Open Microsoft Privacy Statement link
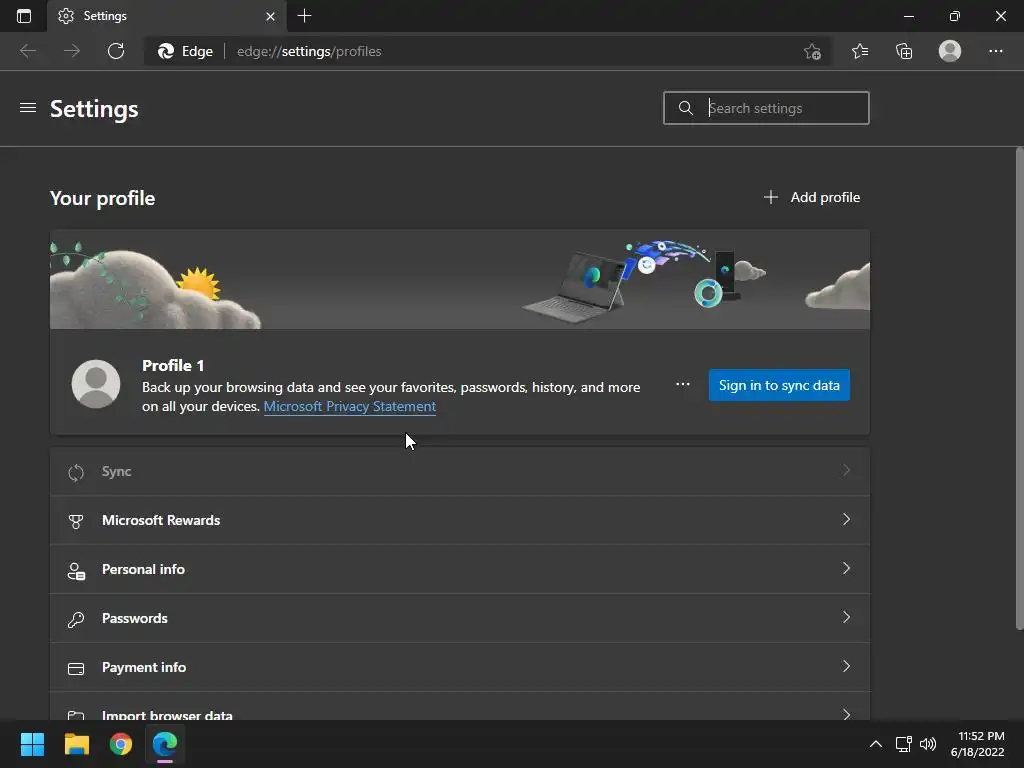 (349, 406)
